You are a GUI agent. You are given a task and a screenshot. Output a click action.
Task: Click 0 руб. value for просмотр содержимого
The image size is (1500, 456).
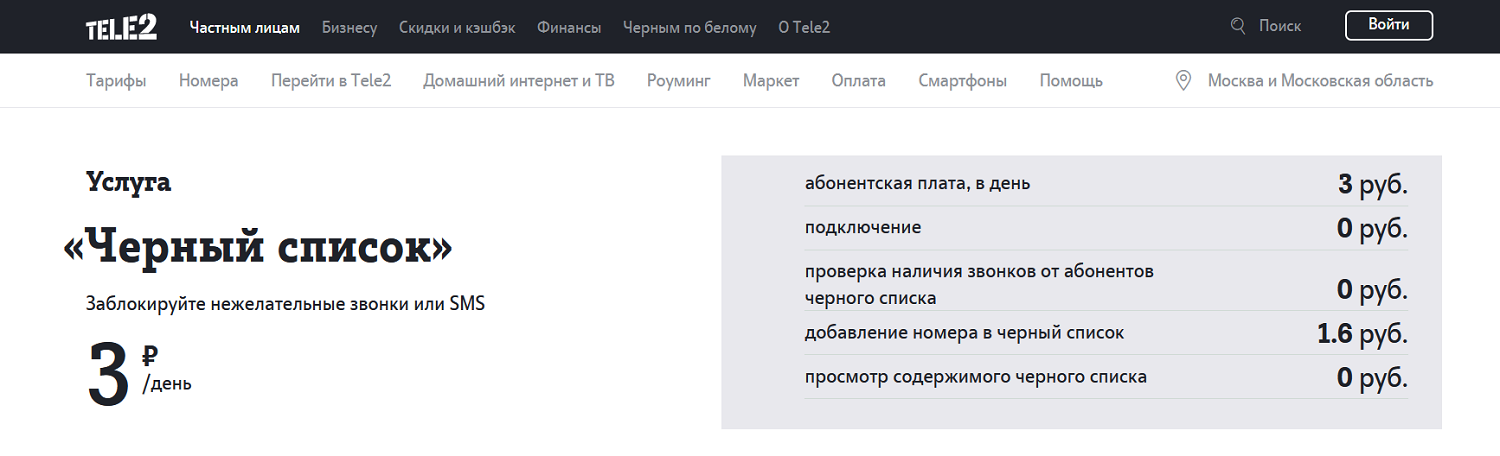click(x=1372, y=378)
